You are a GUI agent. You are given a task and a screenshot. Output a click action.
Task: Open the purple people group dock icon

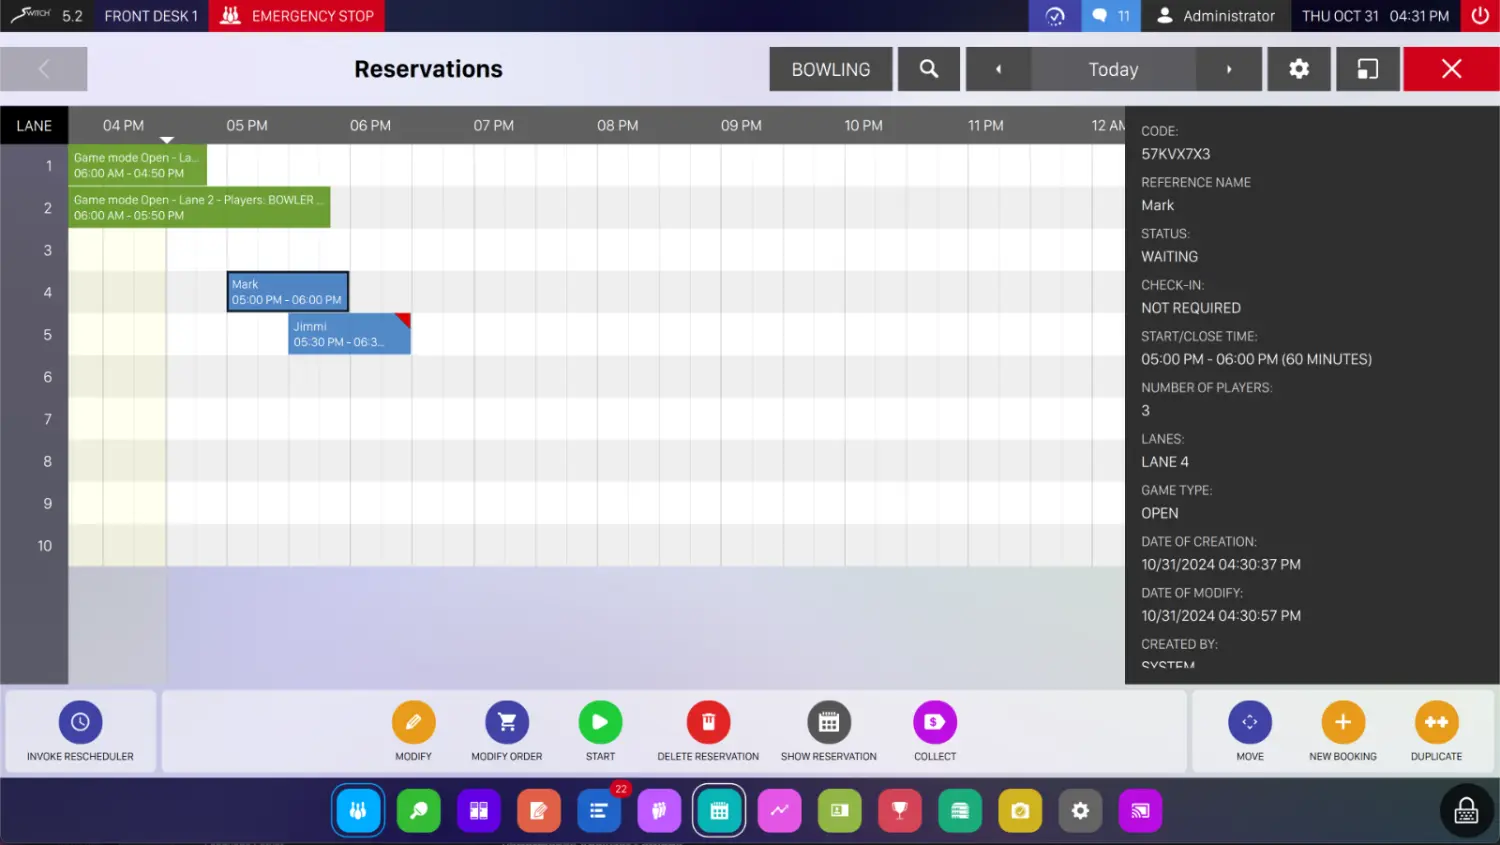[x=659, y=811]
